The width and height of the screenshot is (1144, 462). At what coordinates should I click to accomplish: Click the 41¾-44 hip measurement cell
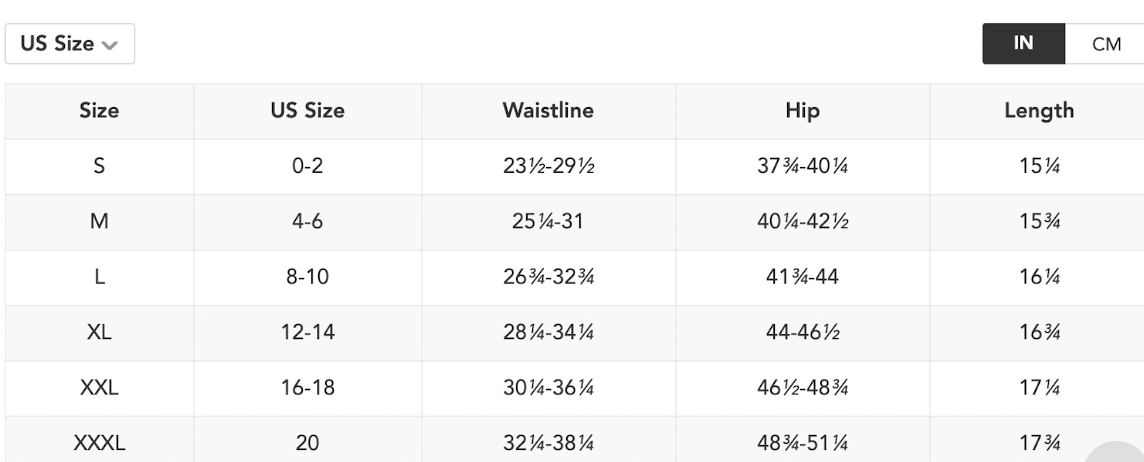tap(803, 278)
